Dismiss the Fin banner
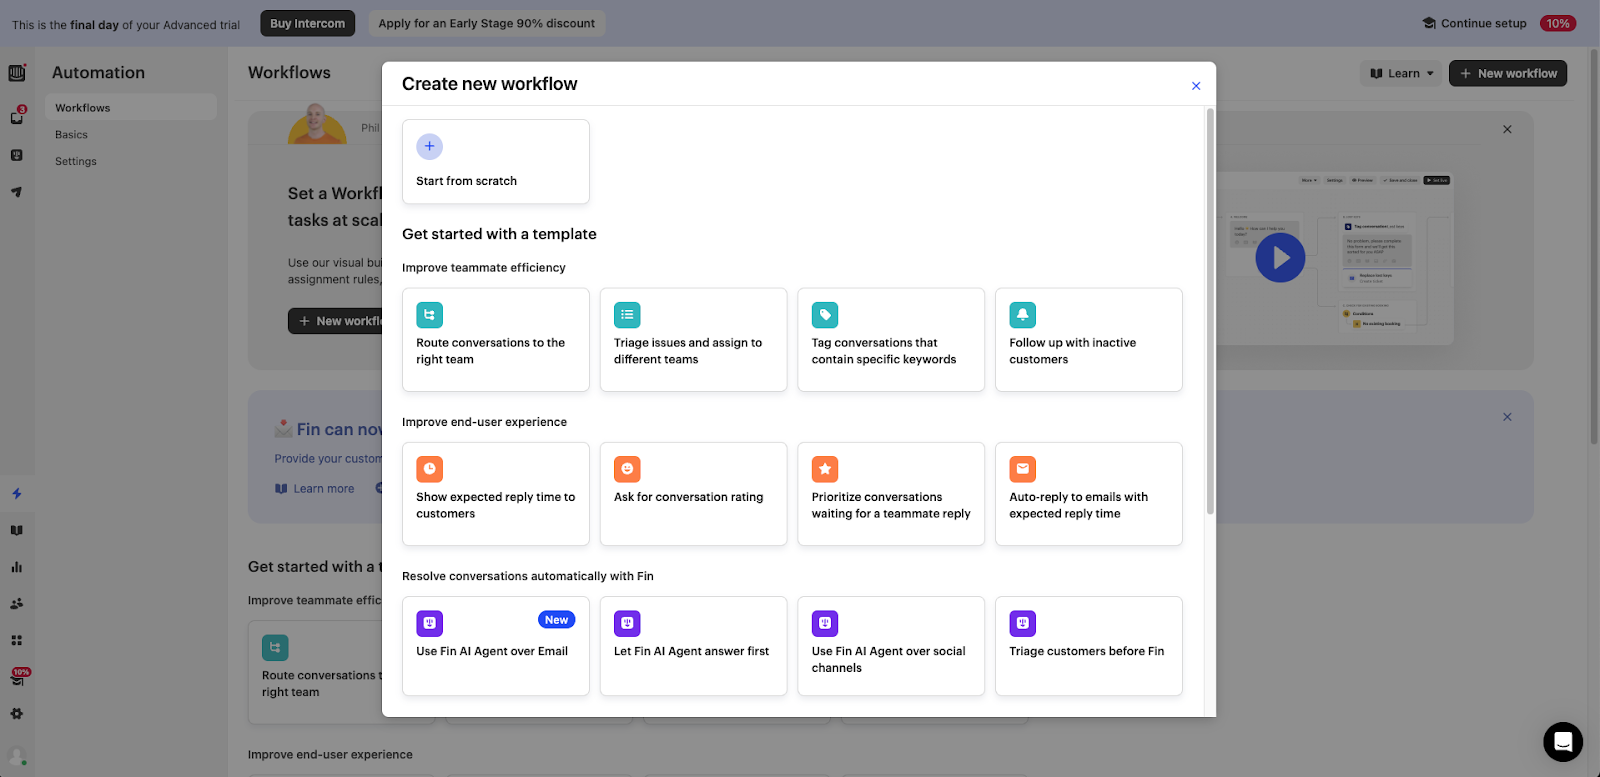The image size is (1600, 777). [1507, 417]
